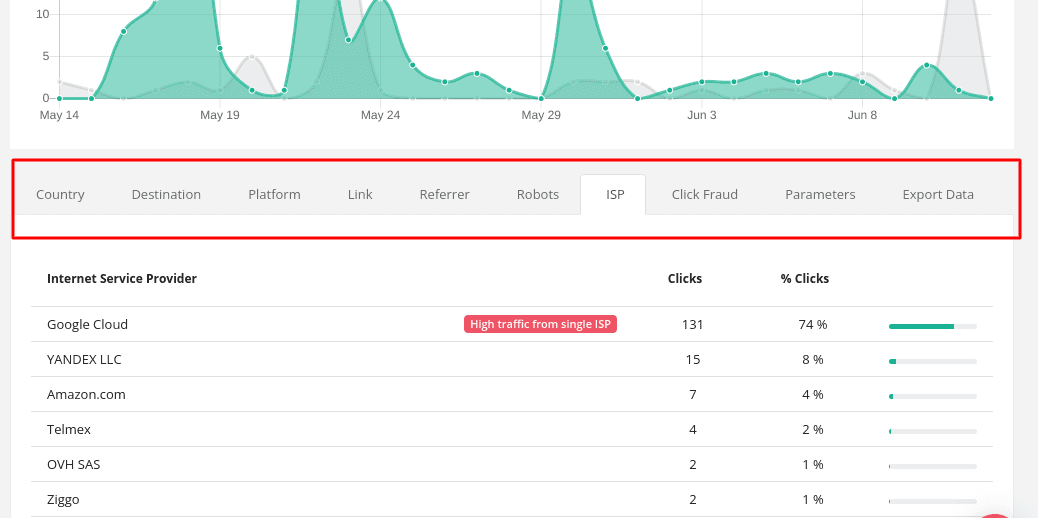Click the % Clicks column header
This screenshot has height=518, width=1038.
click(x=804, y=278)
